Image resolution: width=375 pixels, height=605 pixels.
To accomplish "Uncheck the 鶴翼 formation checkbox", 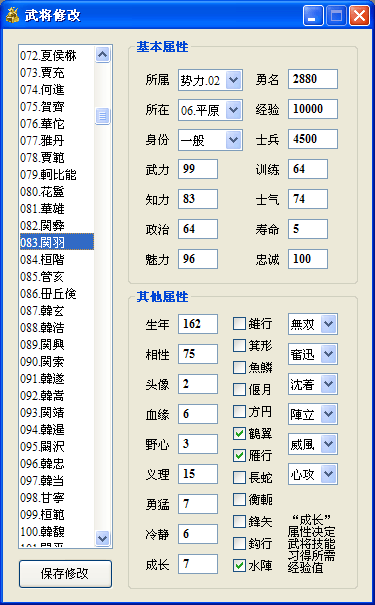I will 239,434.
